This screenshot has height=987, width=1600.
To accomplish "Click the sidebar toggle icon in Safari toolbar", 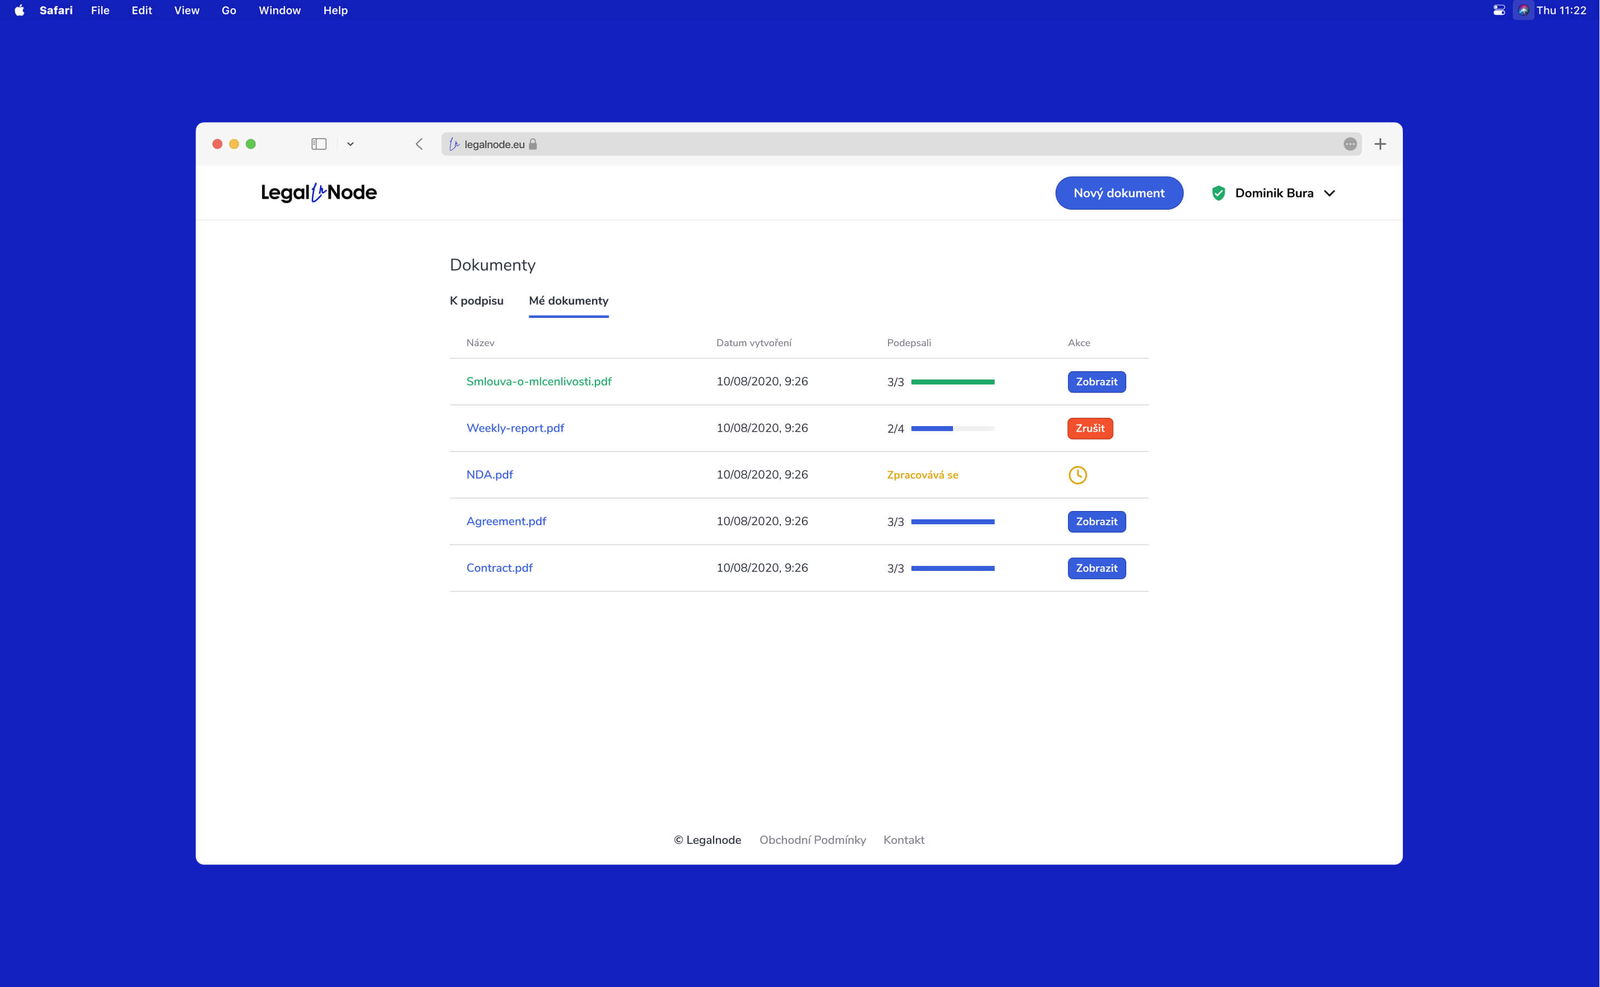I will [x=318, y=143].
